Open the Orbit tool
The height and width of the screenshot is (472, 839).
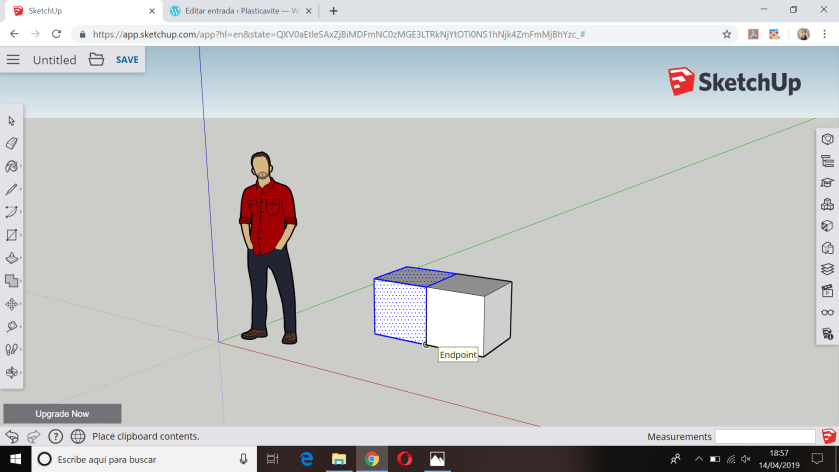[12, 373]
